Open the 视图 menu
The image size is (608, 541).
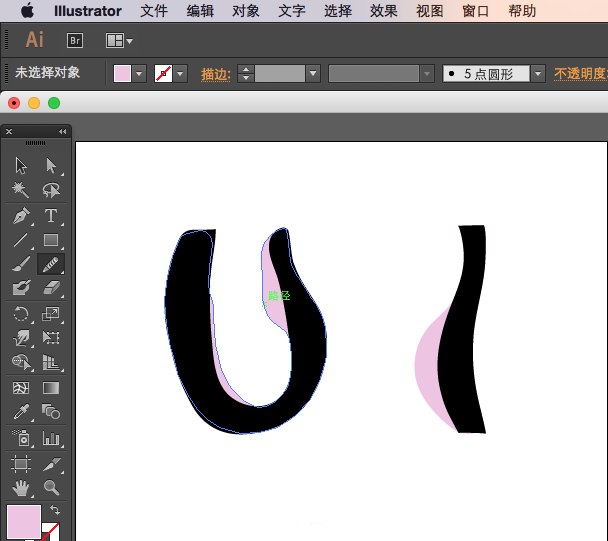click(430, 11)
